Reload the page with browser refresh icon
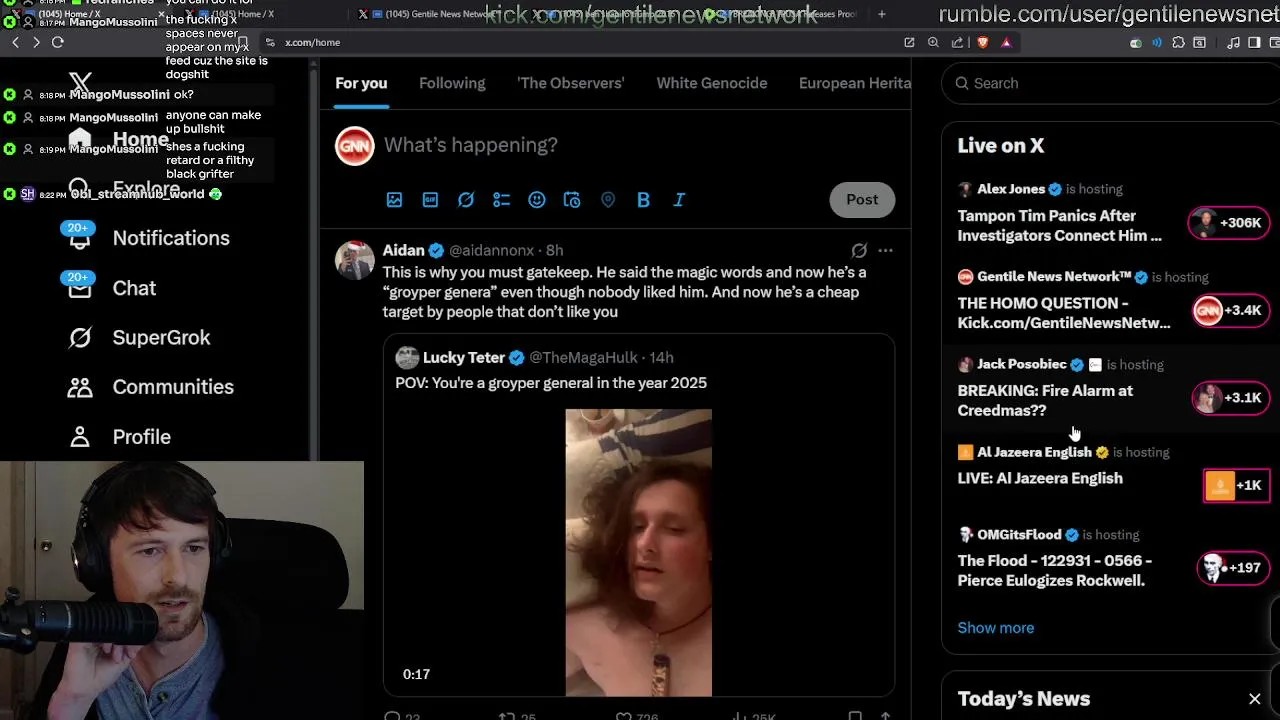 58,42
